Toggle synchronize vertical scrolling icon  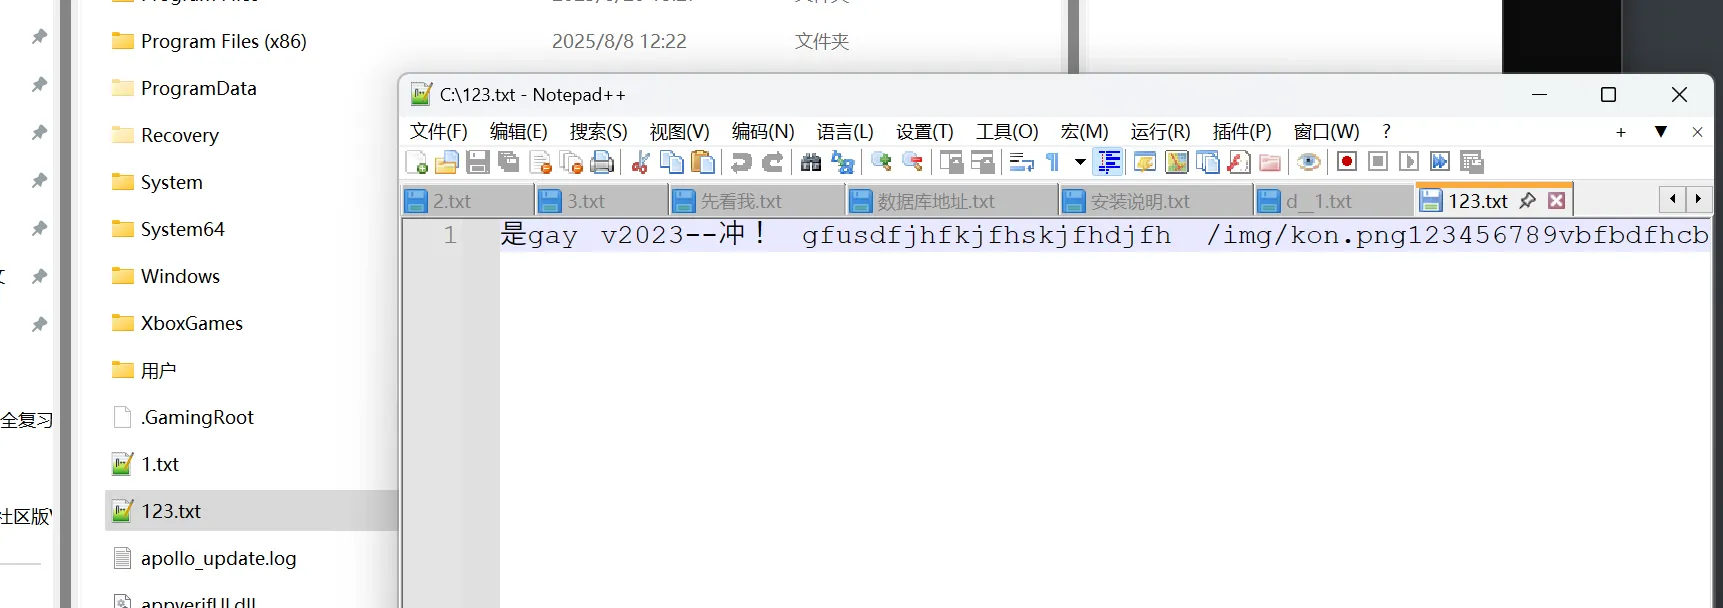point(951,162)
